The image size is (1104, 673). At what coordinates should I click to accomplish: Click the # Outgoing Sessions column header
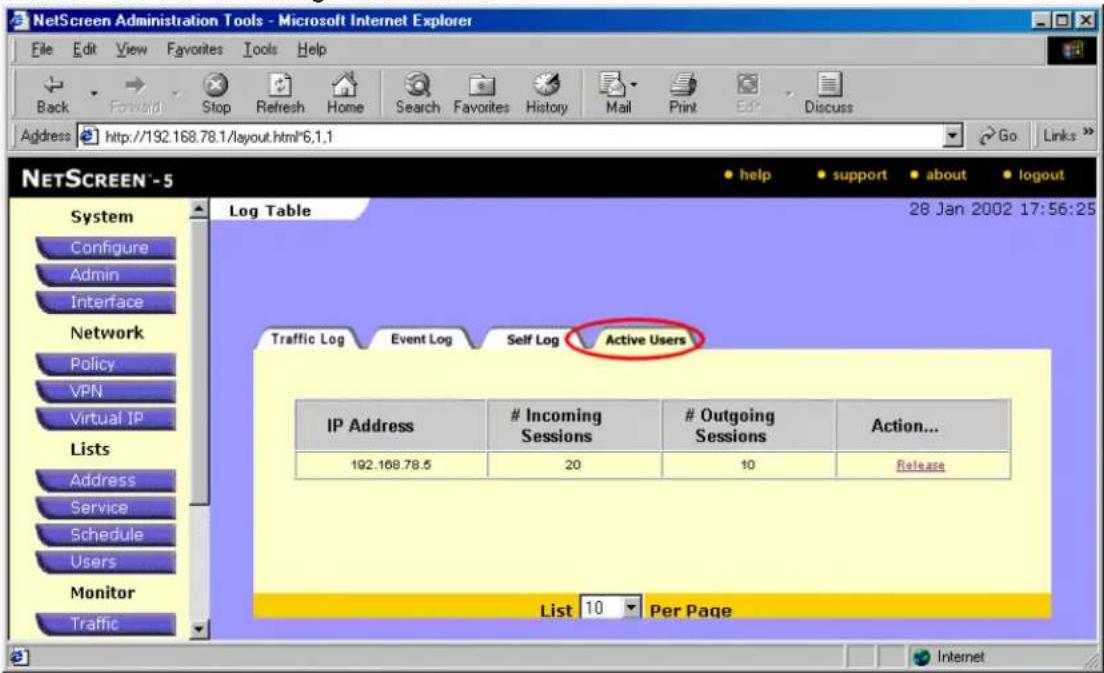point(748,425)
